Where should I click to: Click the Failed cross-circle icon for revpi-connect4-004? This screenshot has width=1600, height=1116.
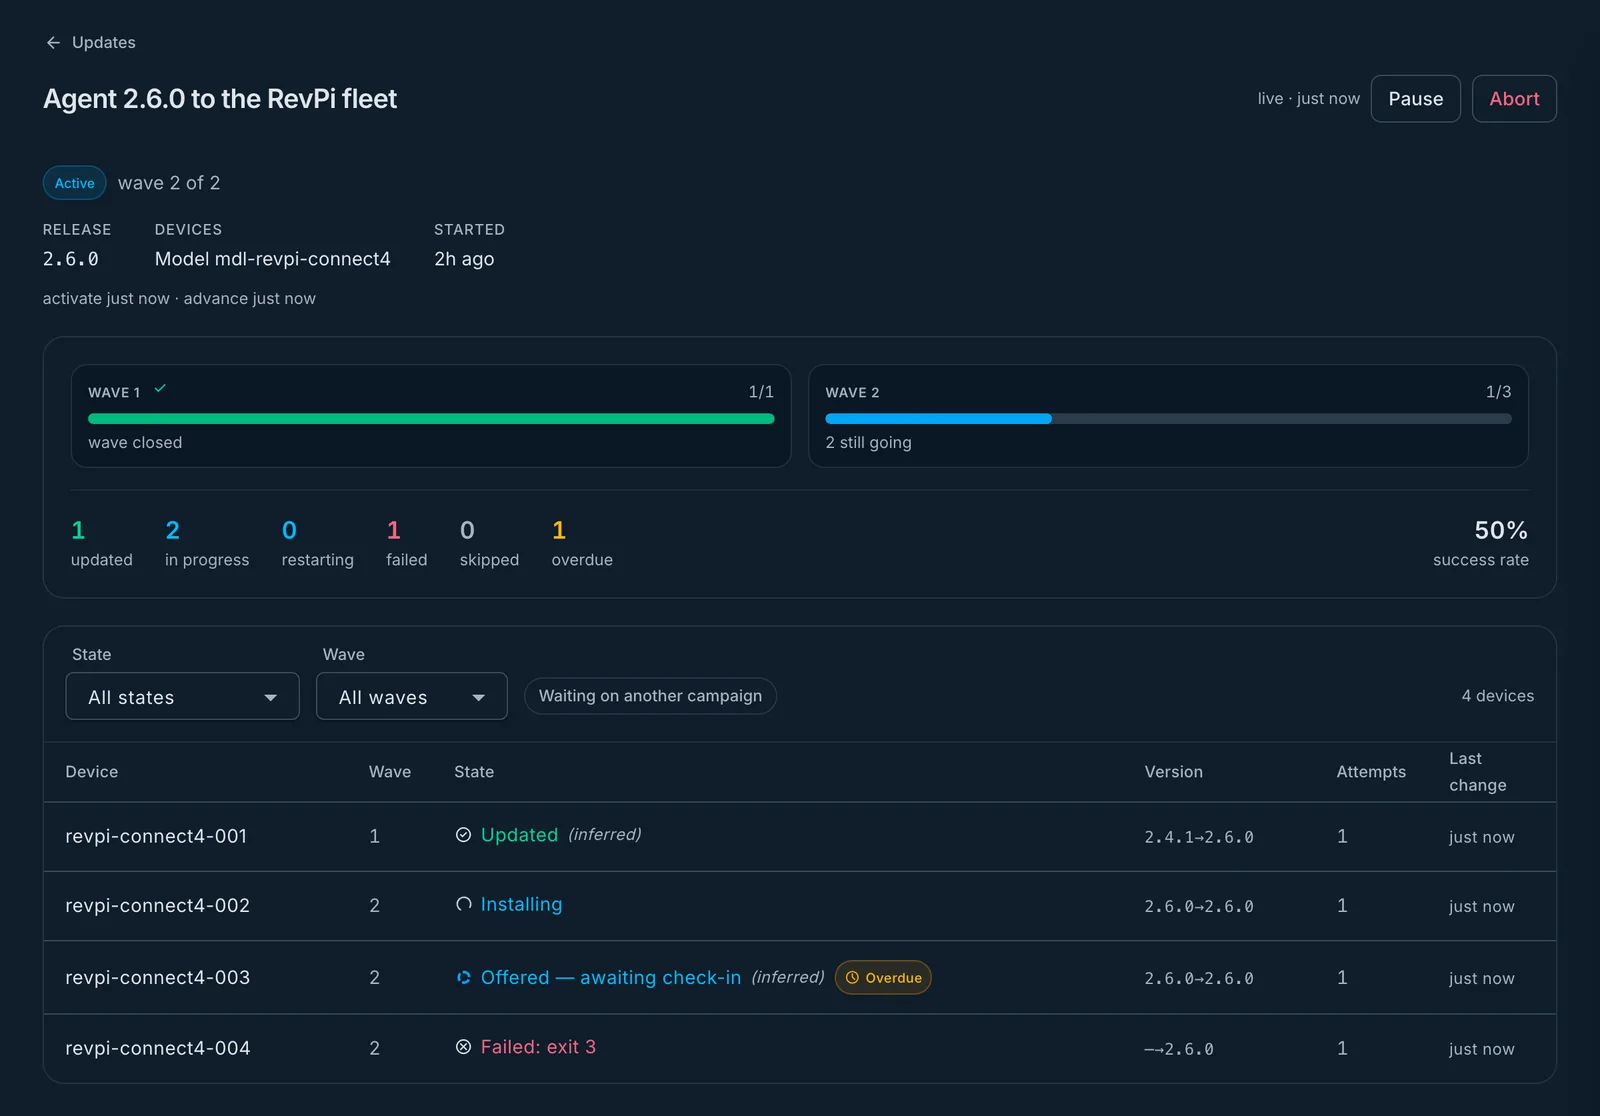[x=463, y=1047]
